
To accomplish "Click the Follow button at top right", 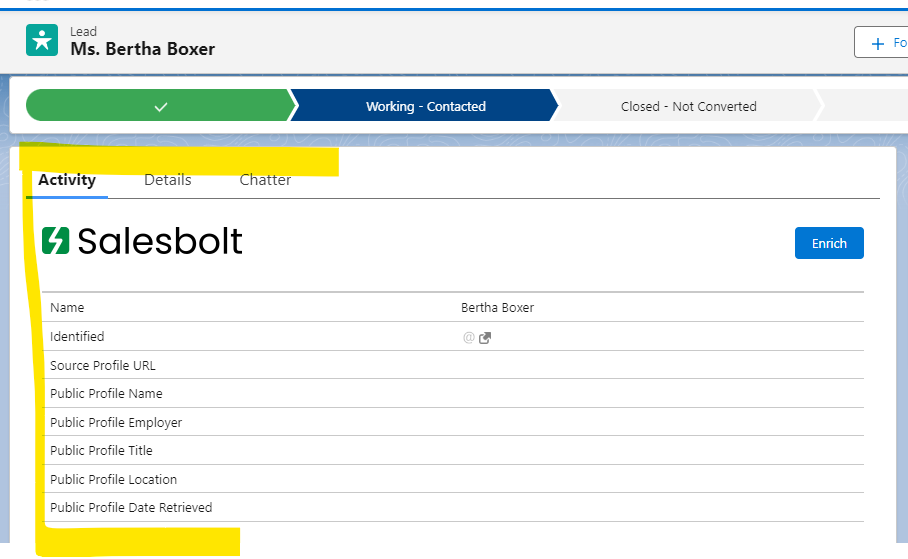I will pyautogui.click(x=881, y=42).
